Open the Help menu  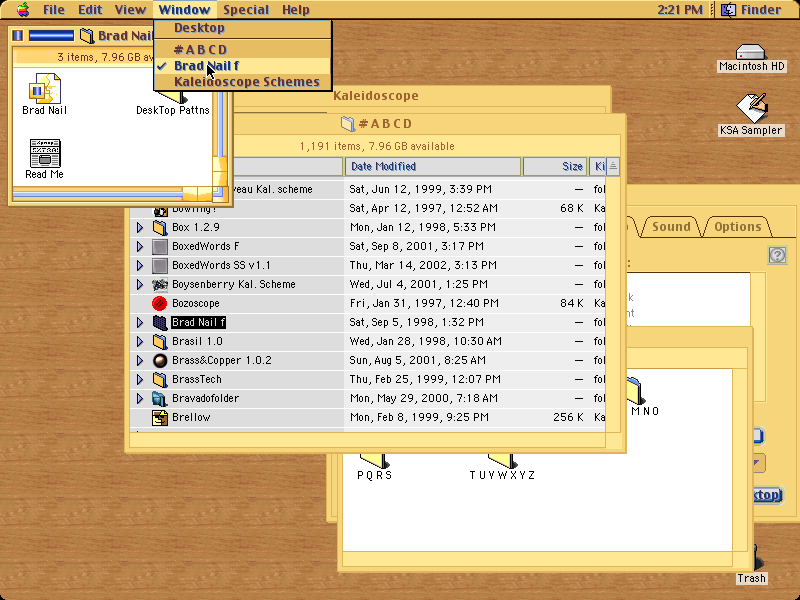pyautogui.click(x=296, y=10)
